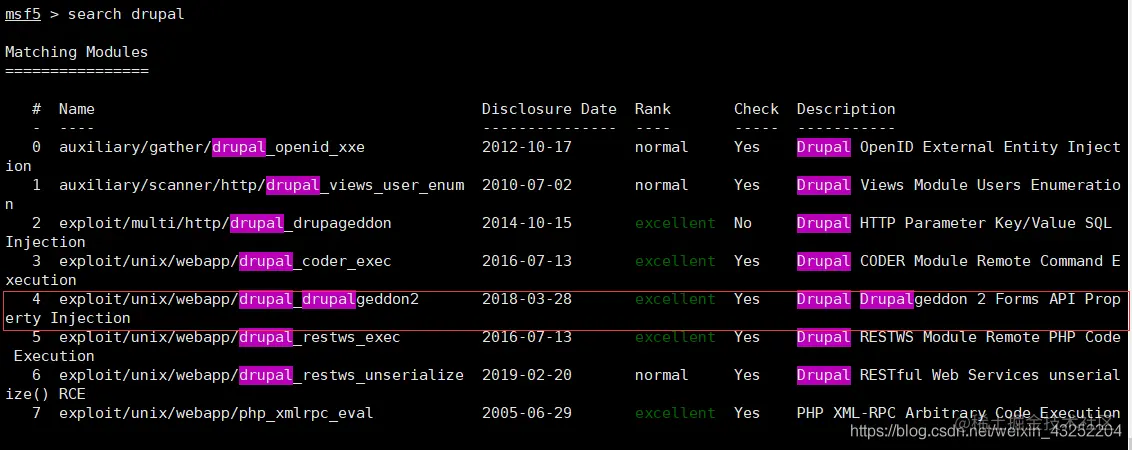This screenshot has width=1132, height=450.
Task: Click module name exploit/unix/webapp/drupal_drupalgeddon2
Action: coord(239,299)
